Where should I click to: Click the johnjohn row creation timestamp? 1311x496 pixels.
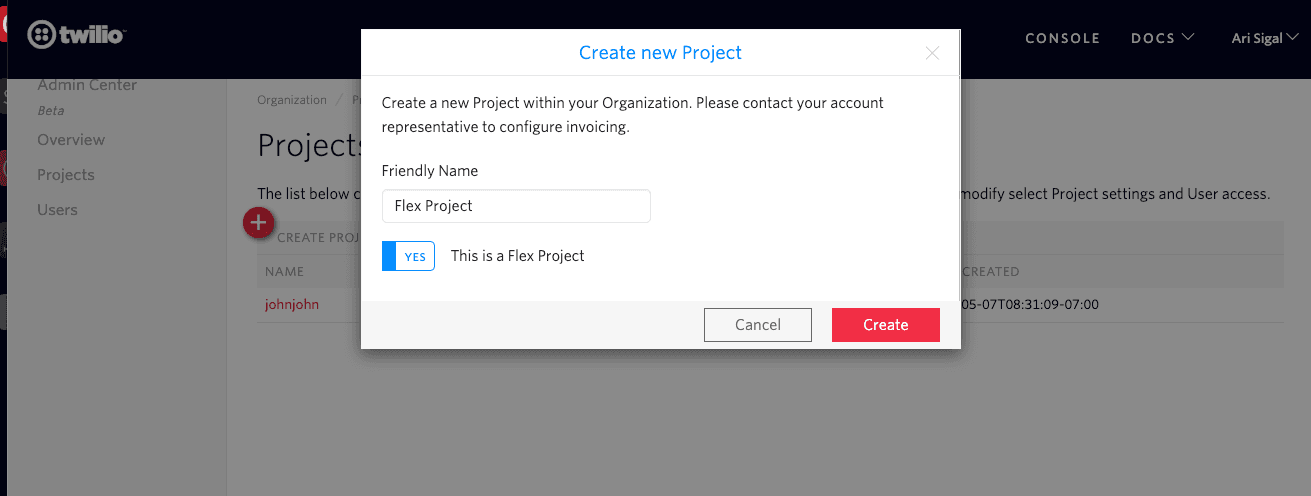pyautogui.click(x=1028, y=304)
